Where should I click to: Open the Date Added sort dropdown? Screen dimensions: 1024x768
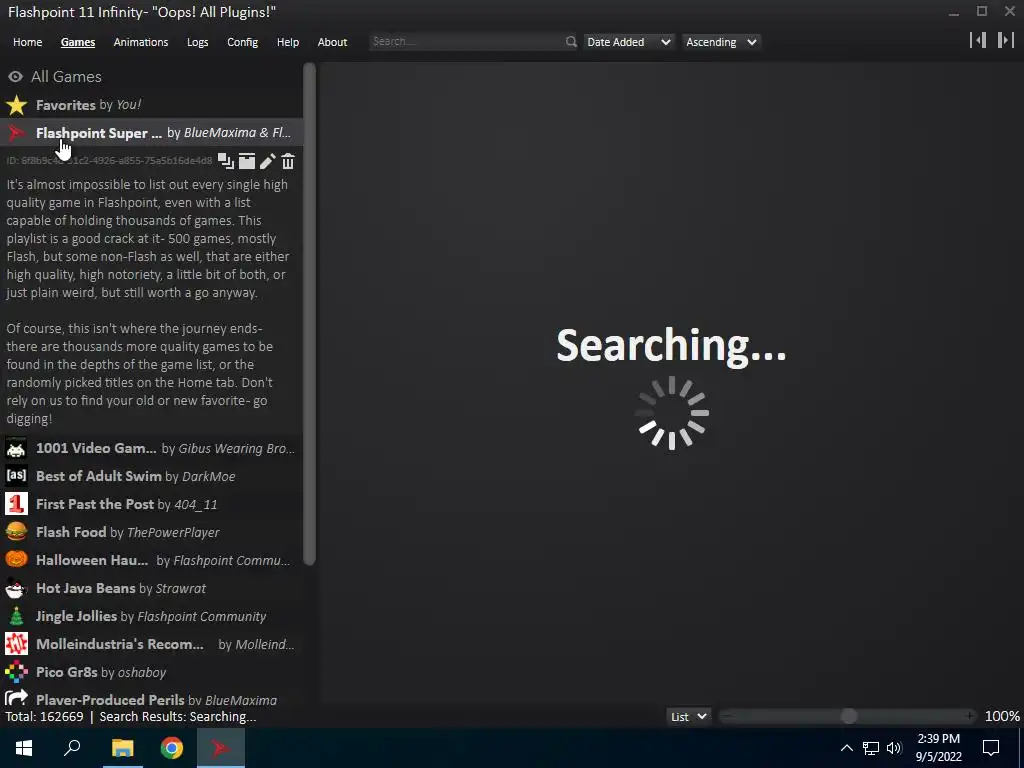coord(628,42)
